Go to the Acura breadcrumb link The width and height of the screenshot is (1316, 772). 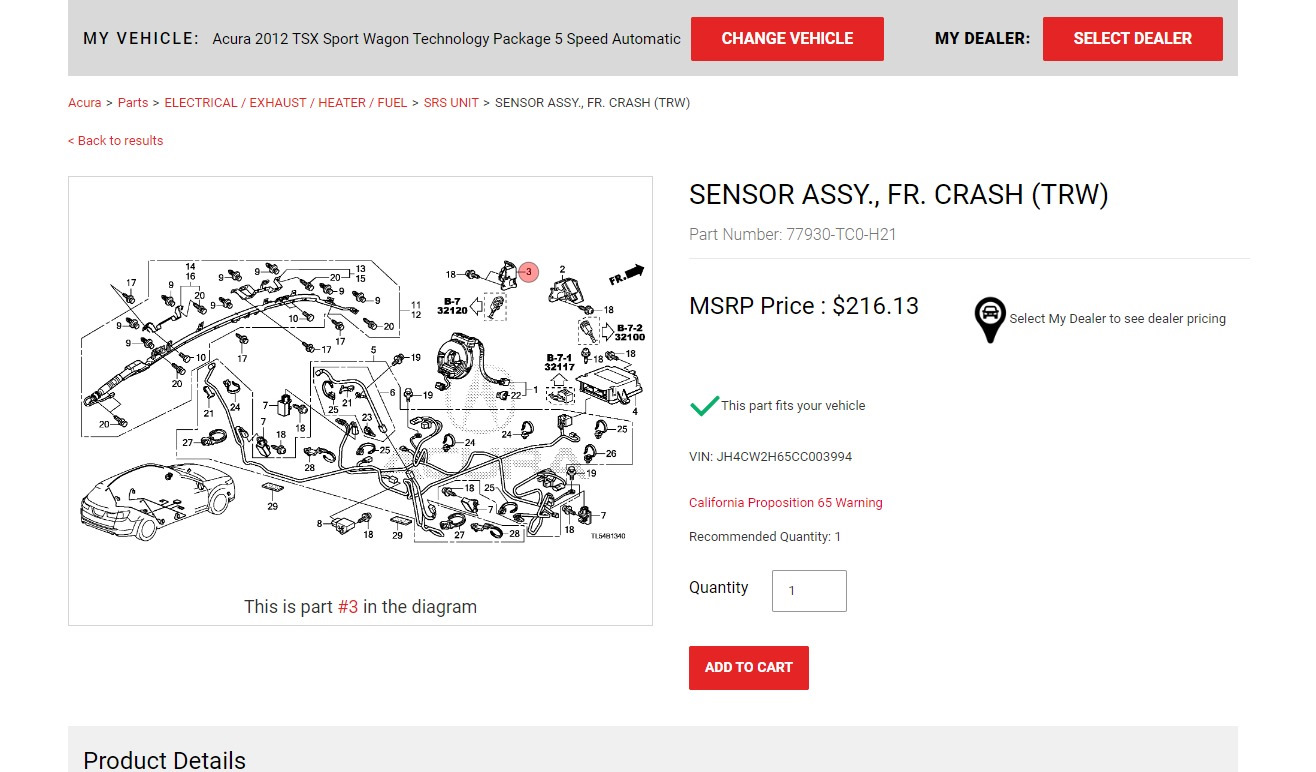coord(84,103)
